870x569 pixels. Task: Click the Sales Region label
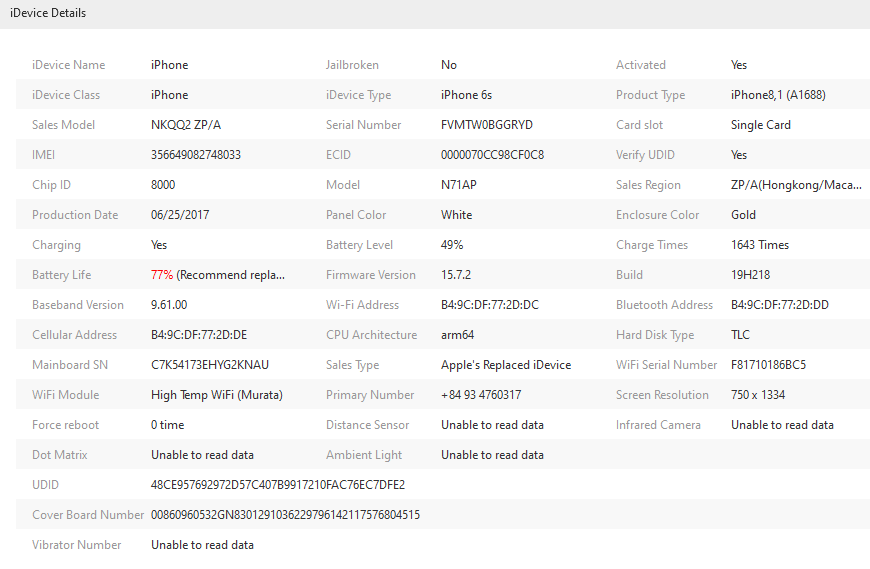tap(648, 185)
